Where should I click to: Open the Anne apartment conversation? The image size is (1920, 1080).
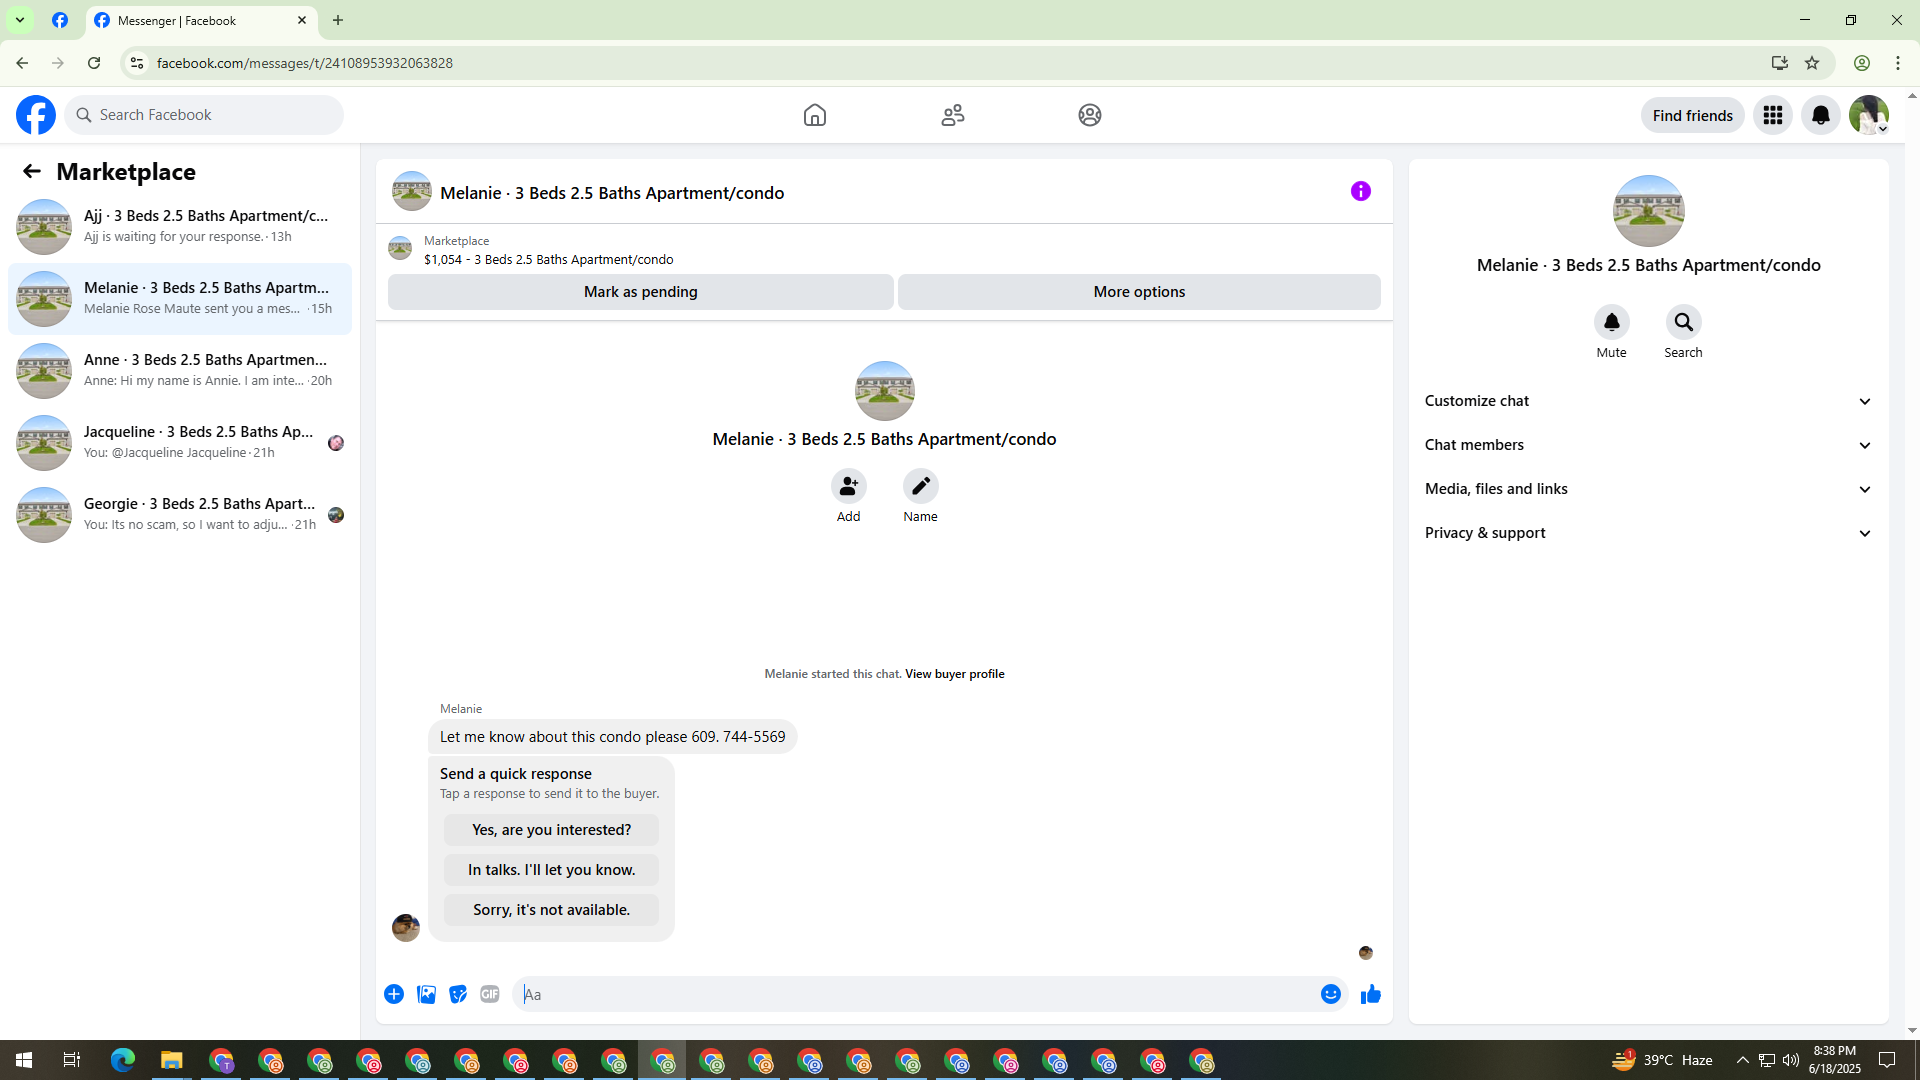[180, 371]
